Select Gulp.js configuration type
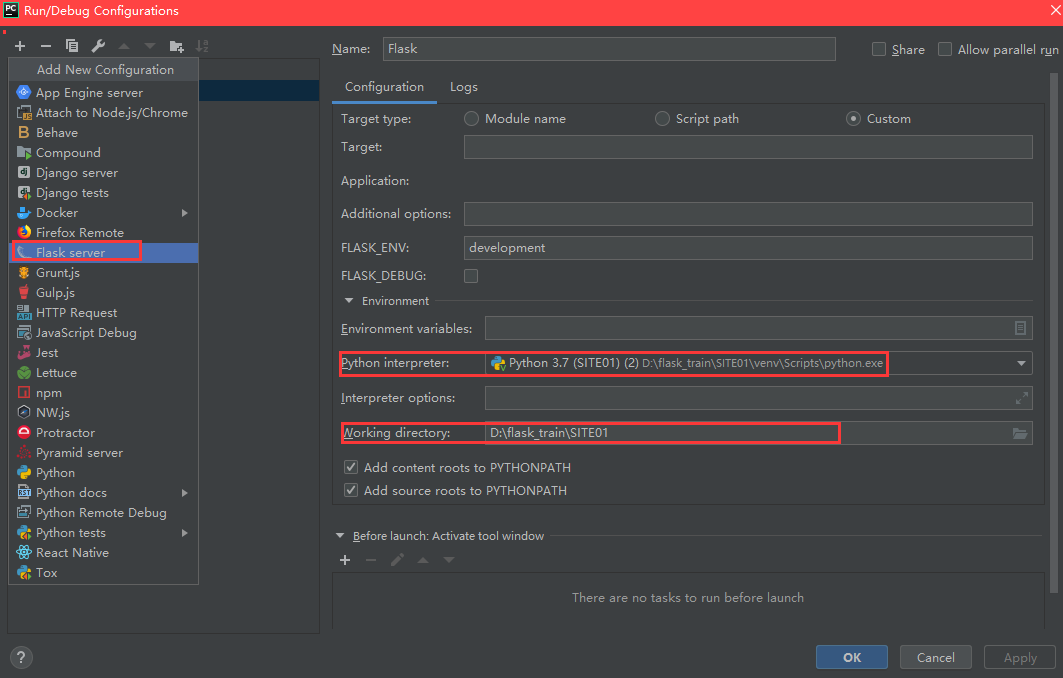1063x678 pixels. pyautogui.click(x=104, y=292)
